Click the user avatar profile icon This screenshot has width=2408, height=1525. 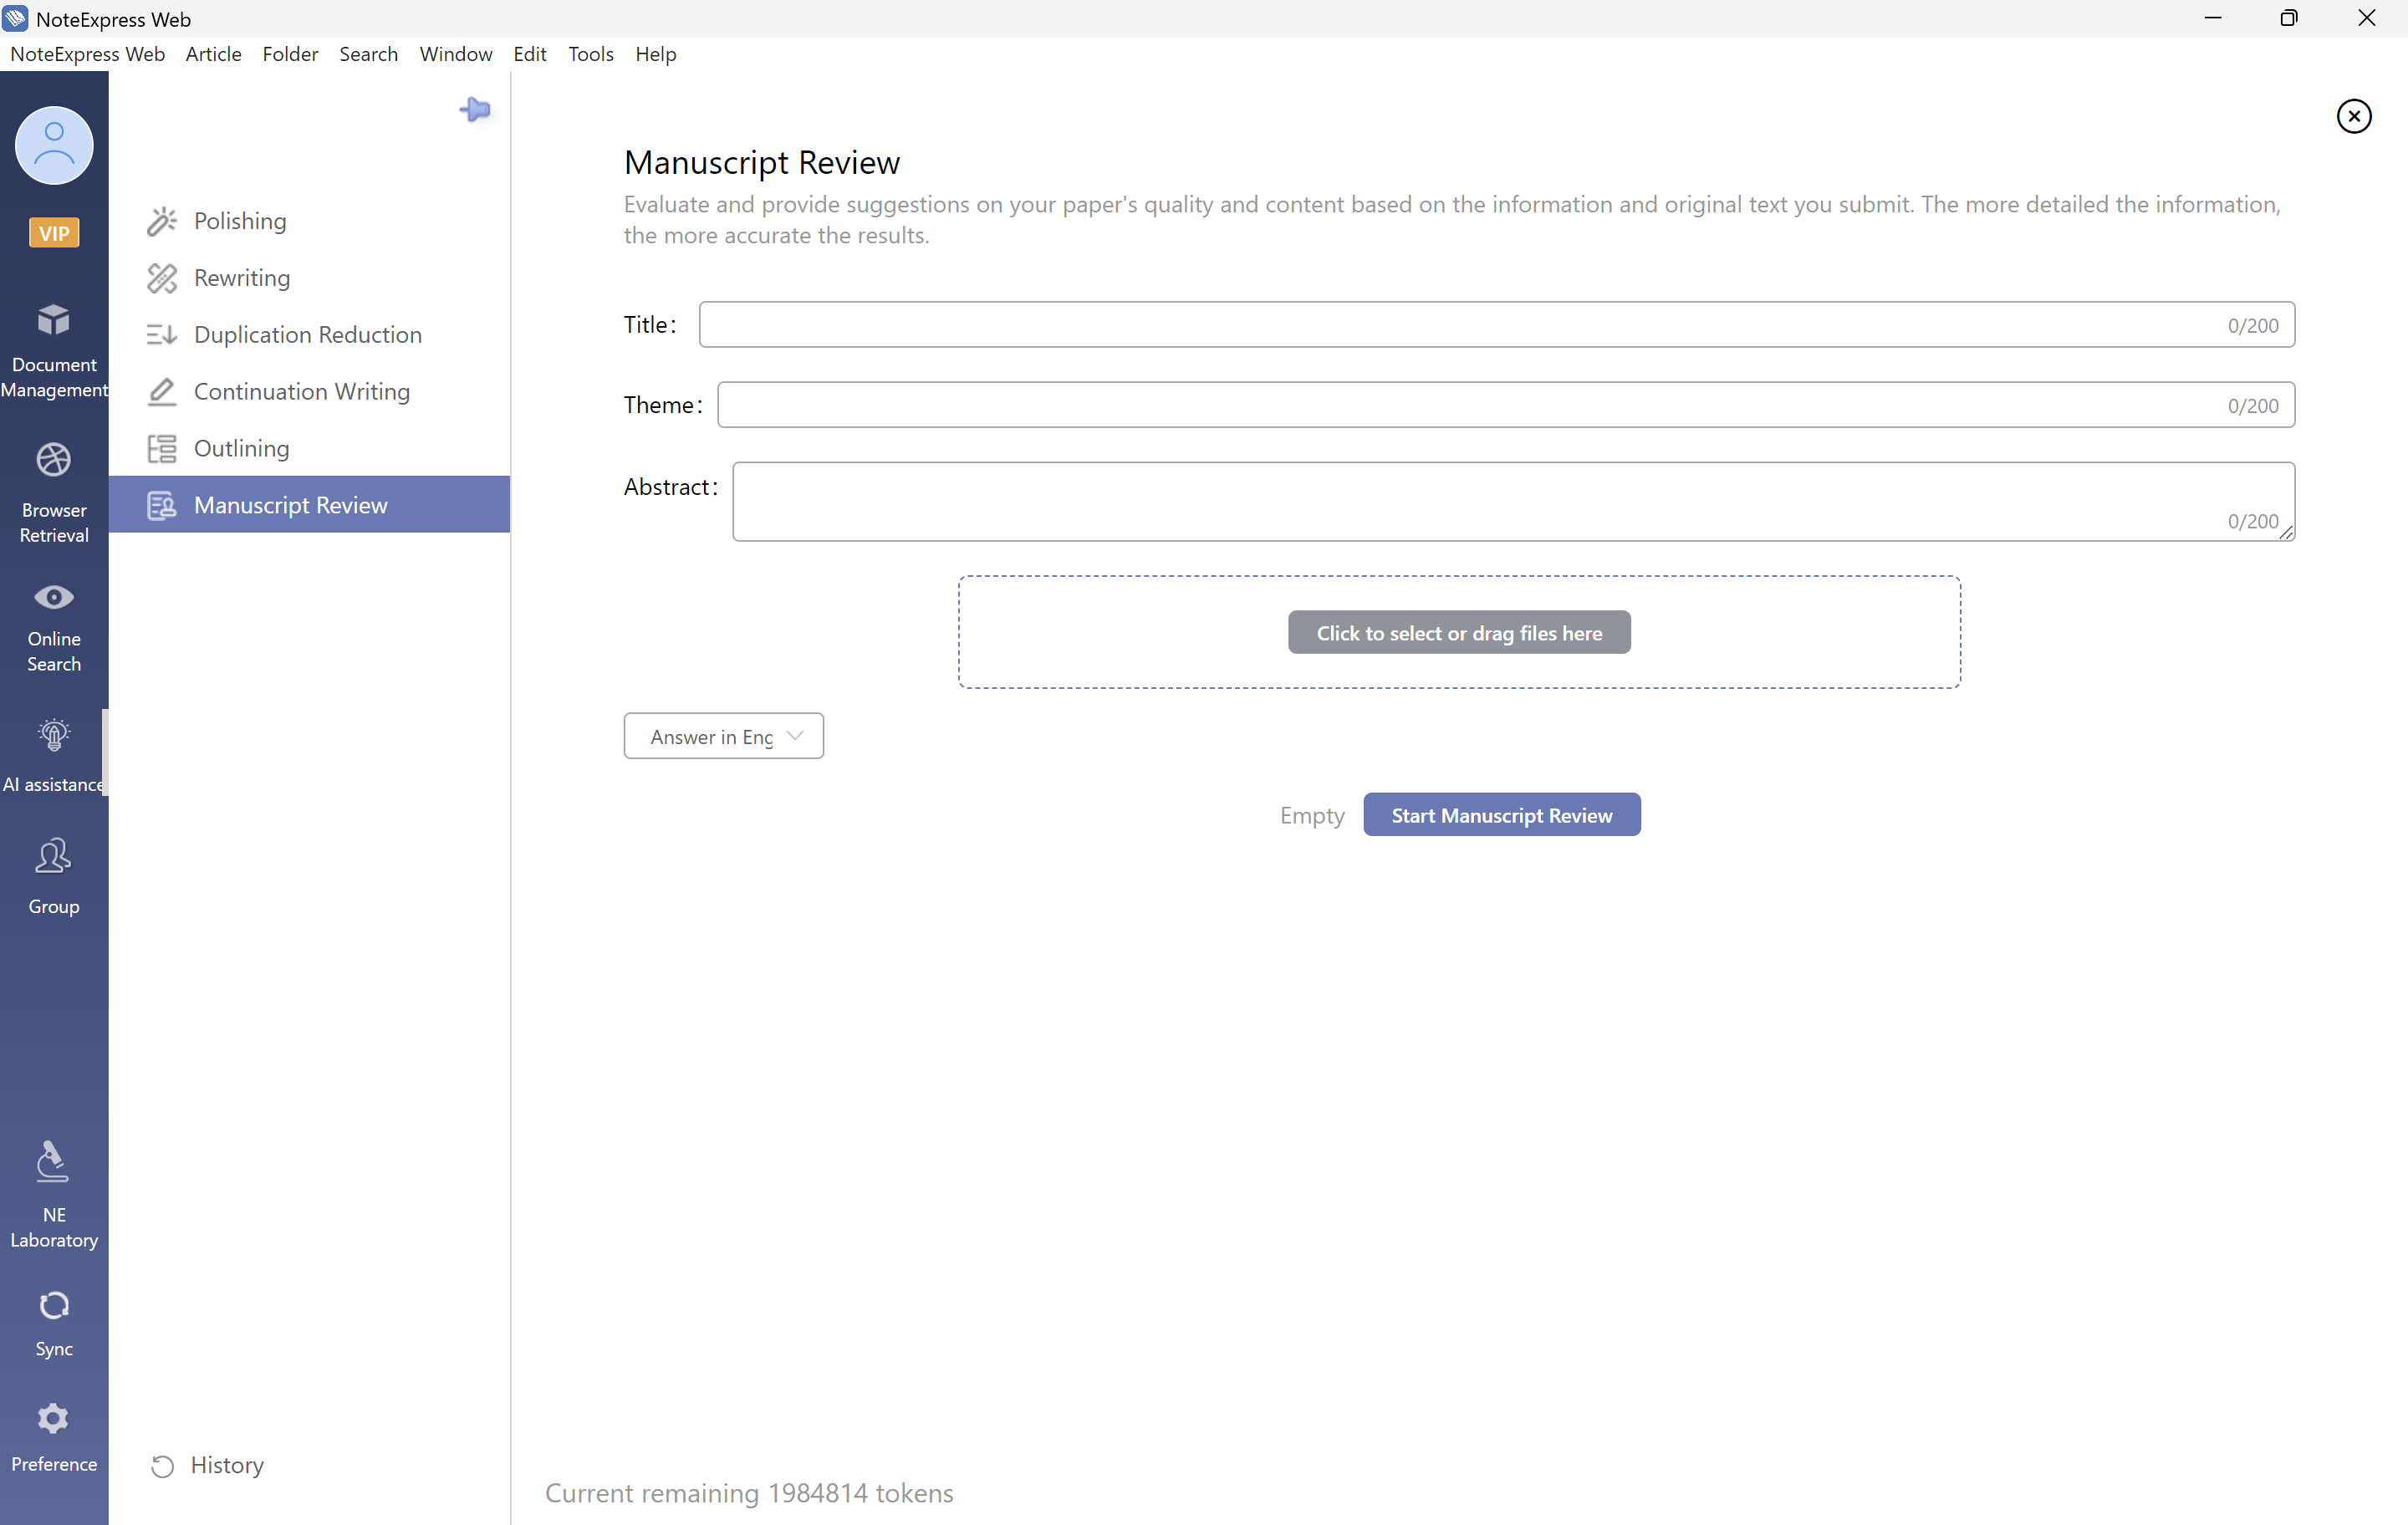point(54,146)
